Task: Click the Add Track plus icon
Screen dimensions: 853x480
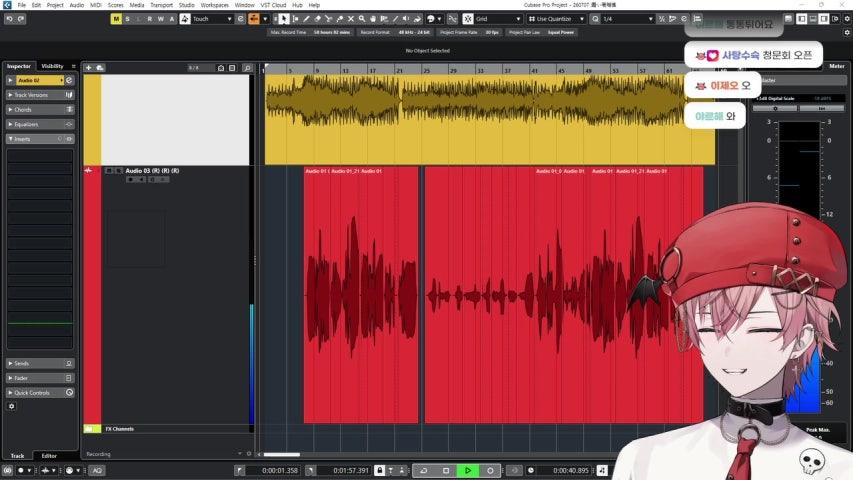Action: tap(89, 67)
